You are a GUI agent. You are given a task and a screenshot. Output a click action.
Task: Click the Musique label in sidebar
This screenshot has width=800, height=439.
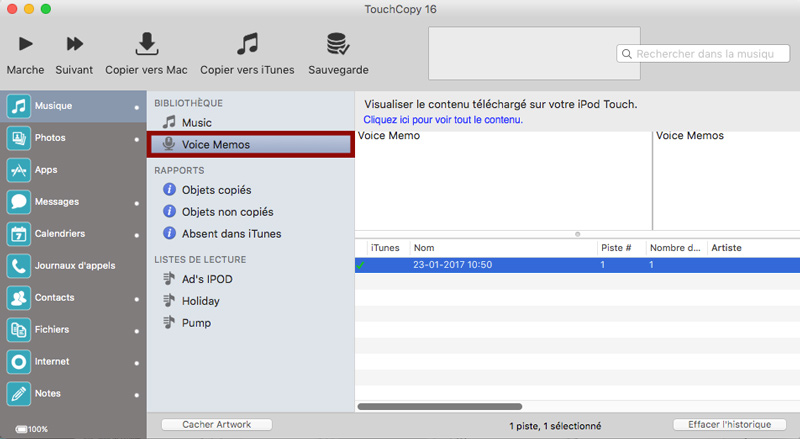pos(54,106)
